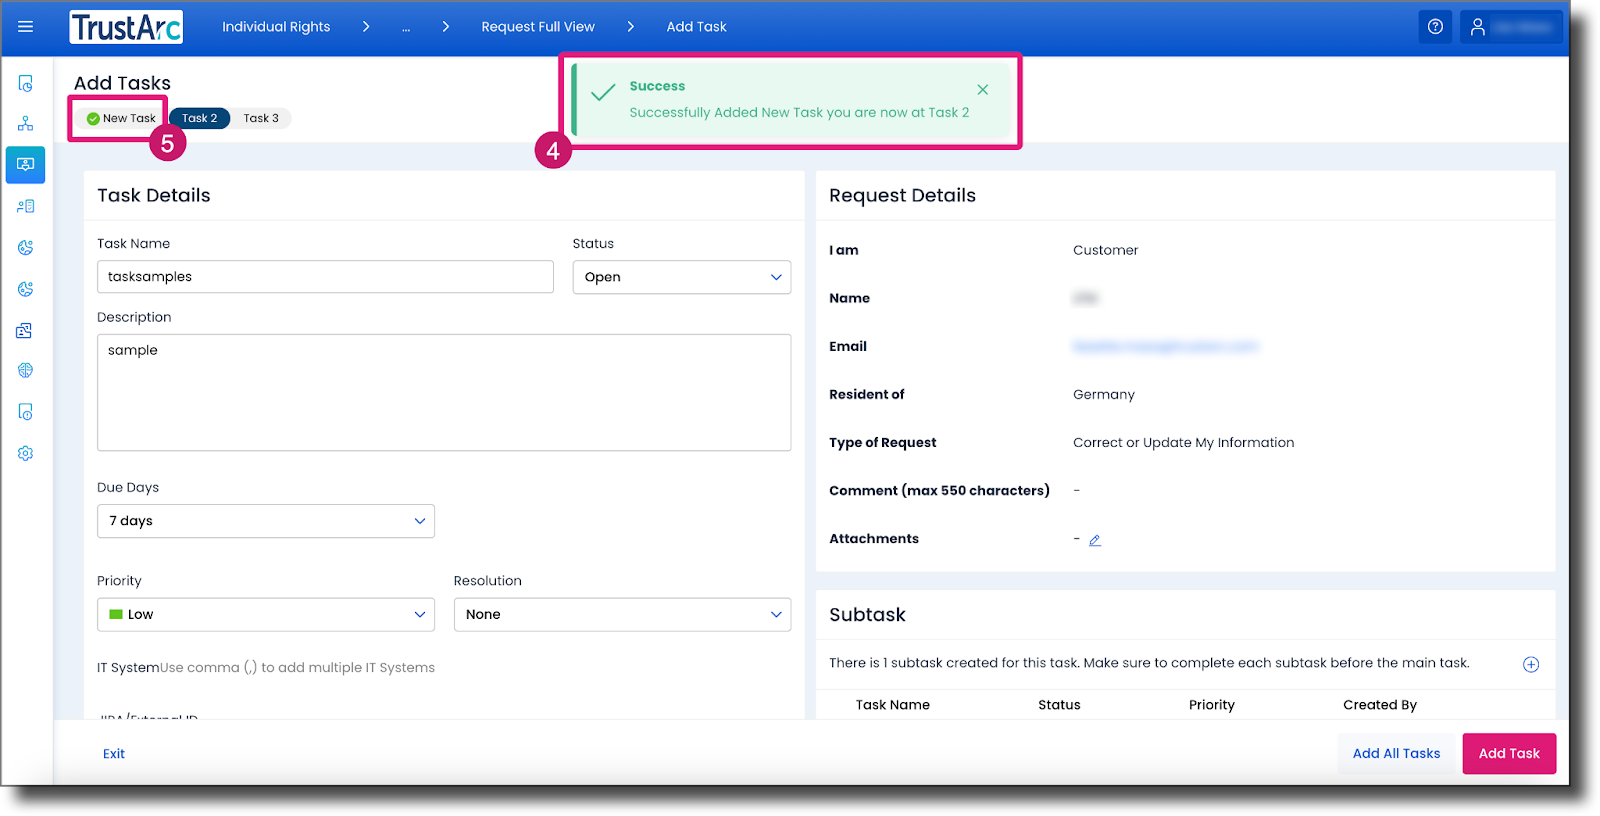The height and width of the screenshot is (816, 1600).
Task: Click the Exit link
Action: pyautogui.click(x=114, y=754)
